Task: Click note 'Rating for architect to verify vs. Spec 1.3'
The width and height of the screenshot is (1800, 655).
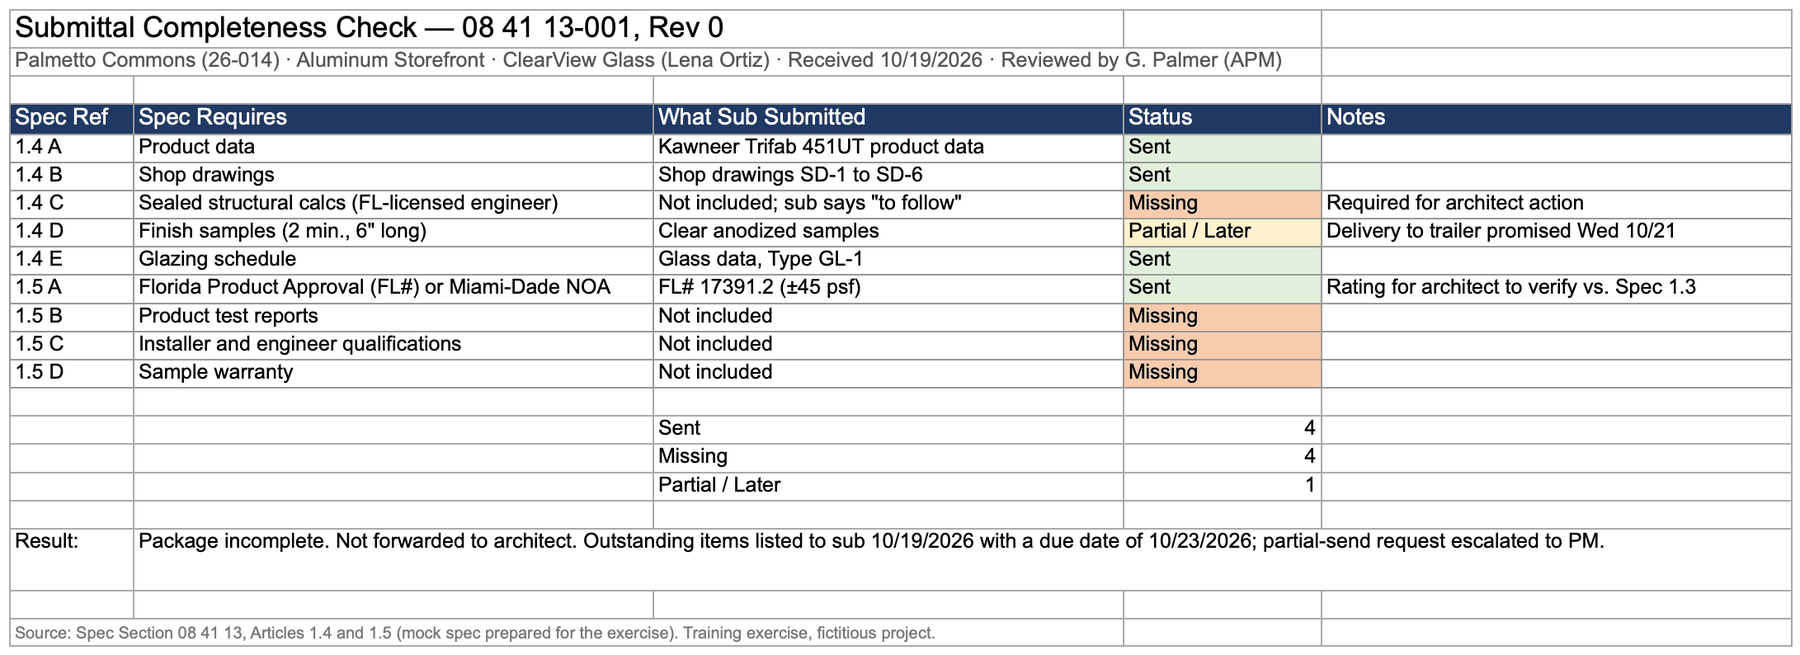Action: pos(1556,287)
